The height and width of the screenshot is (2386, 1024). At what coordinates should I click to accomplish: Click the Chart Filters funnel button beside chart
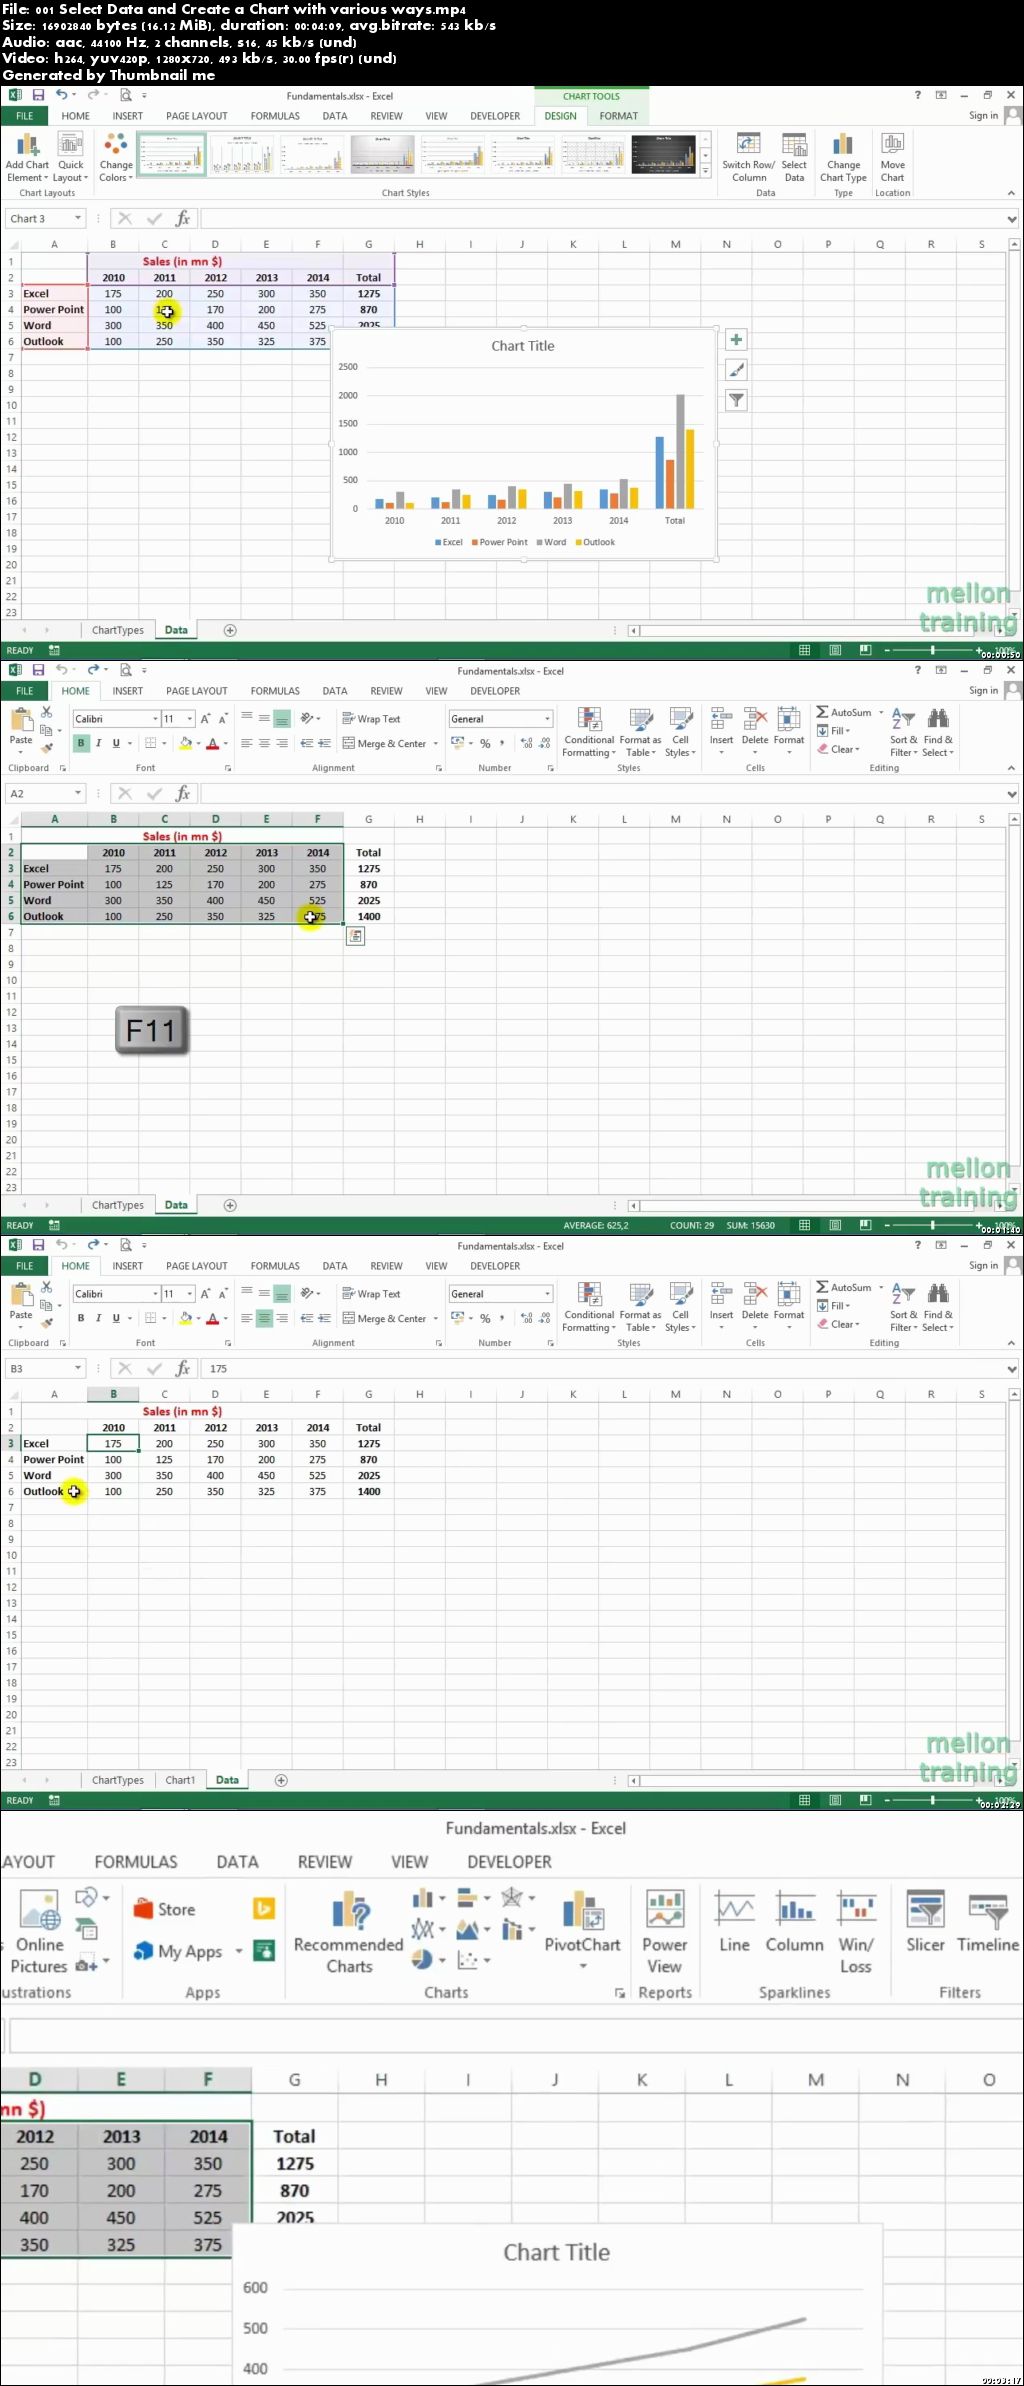(736, 400)
